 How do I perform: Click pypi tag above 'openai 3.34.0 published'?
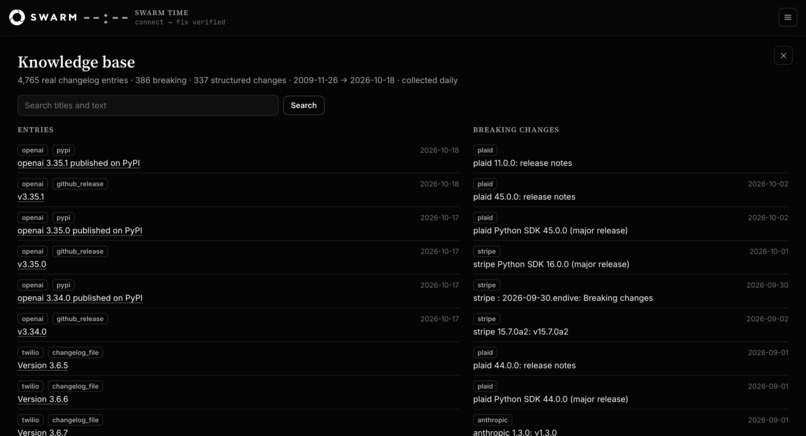(x=63, y=285)
